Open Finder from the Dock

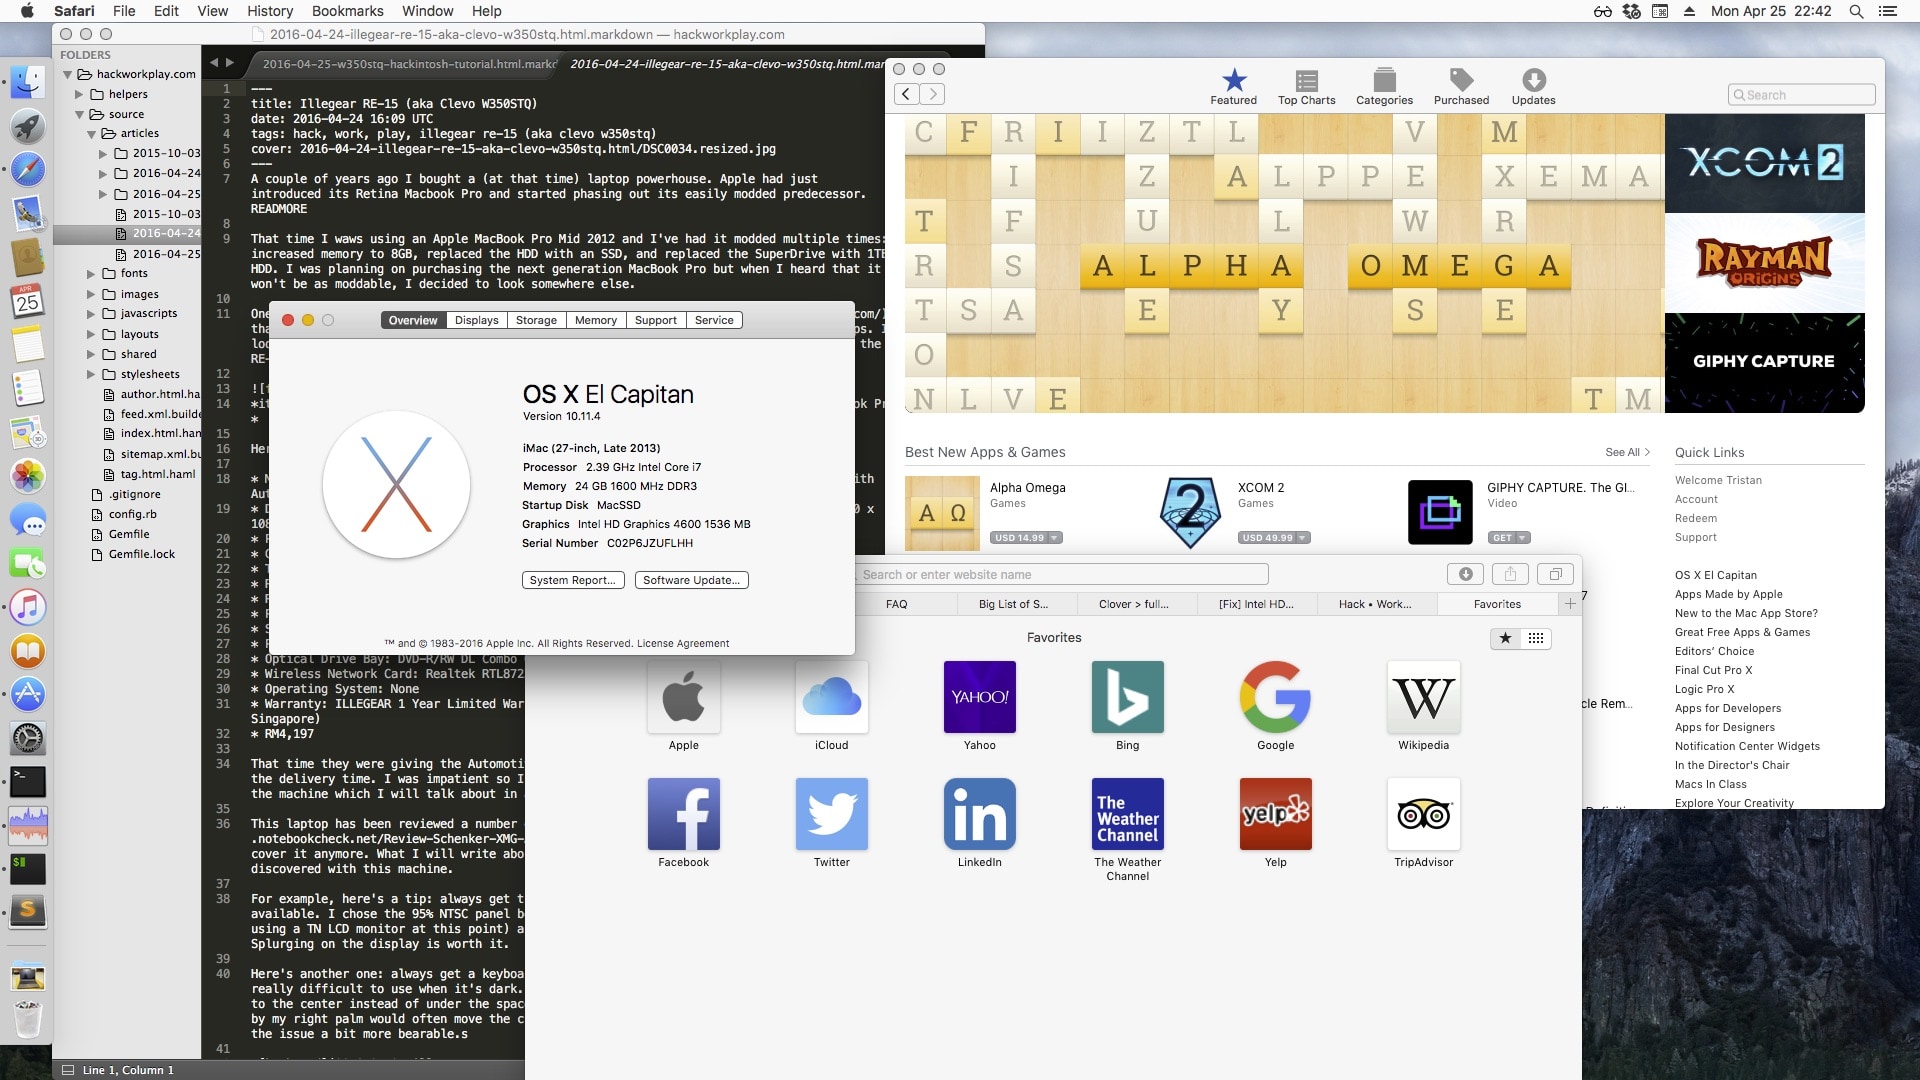pyautogui.click(x=28, y=82)
